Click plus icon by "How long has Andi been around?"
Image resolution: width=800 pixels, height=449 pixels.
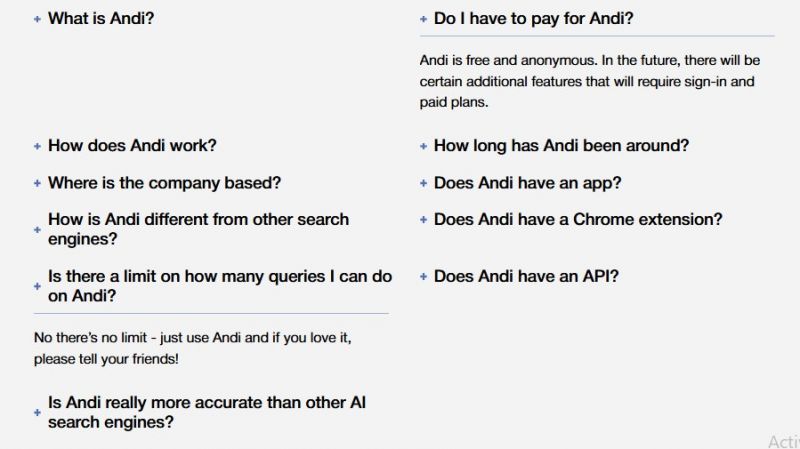[423, 146]
